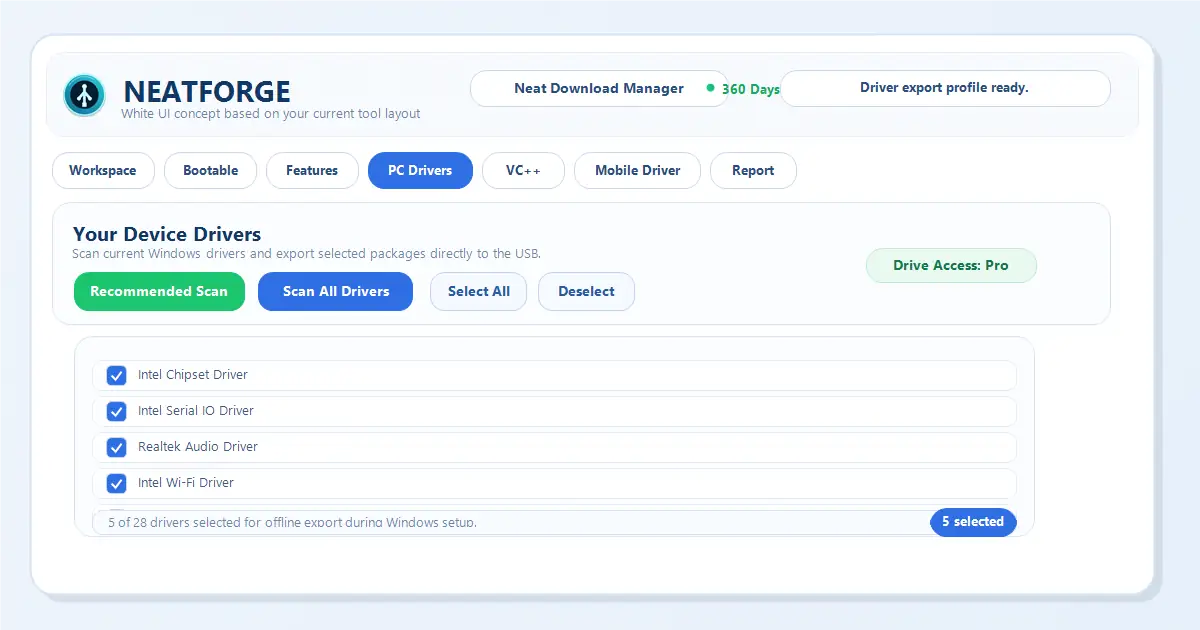This screenshot has width=1200, height=630.
Task: Click the Drive Access: Pro badge
Action: pos(951,266)
